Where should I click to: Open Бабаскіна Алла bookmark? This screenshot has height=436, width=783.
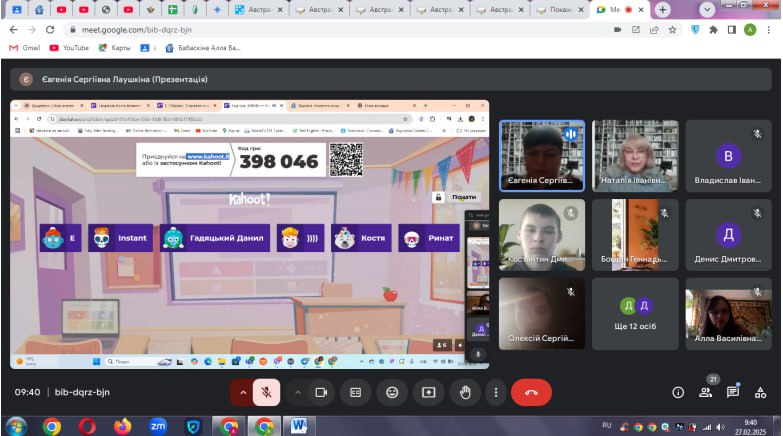pos(203,48)
